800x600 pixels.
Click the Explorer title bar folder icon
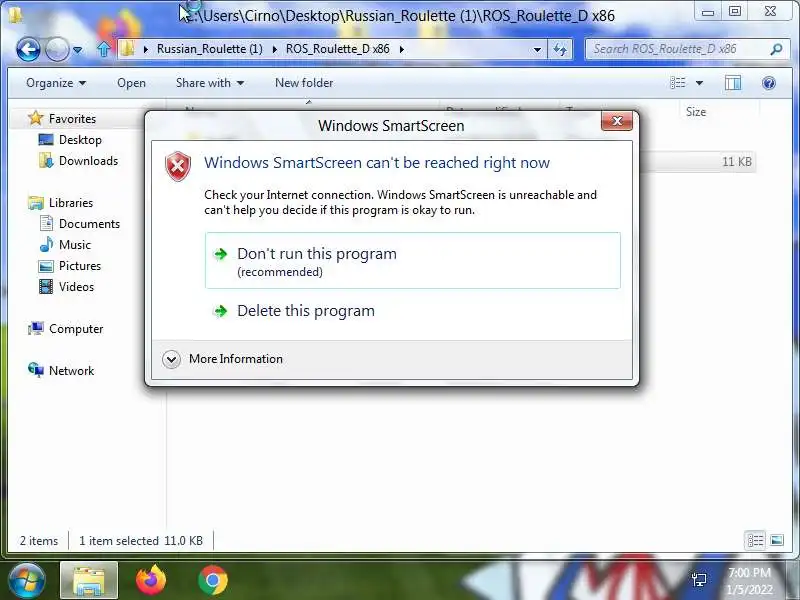pos(15,15)
